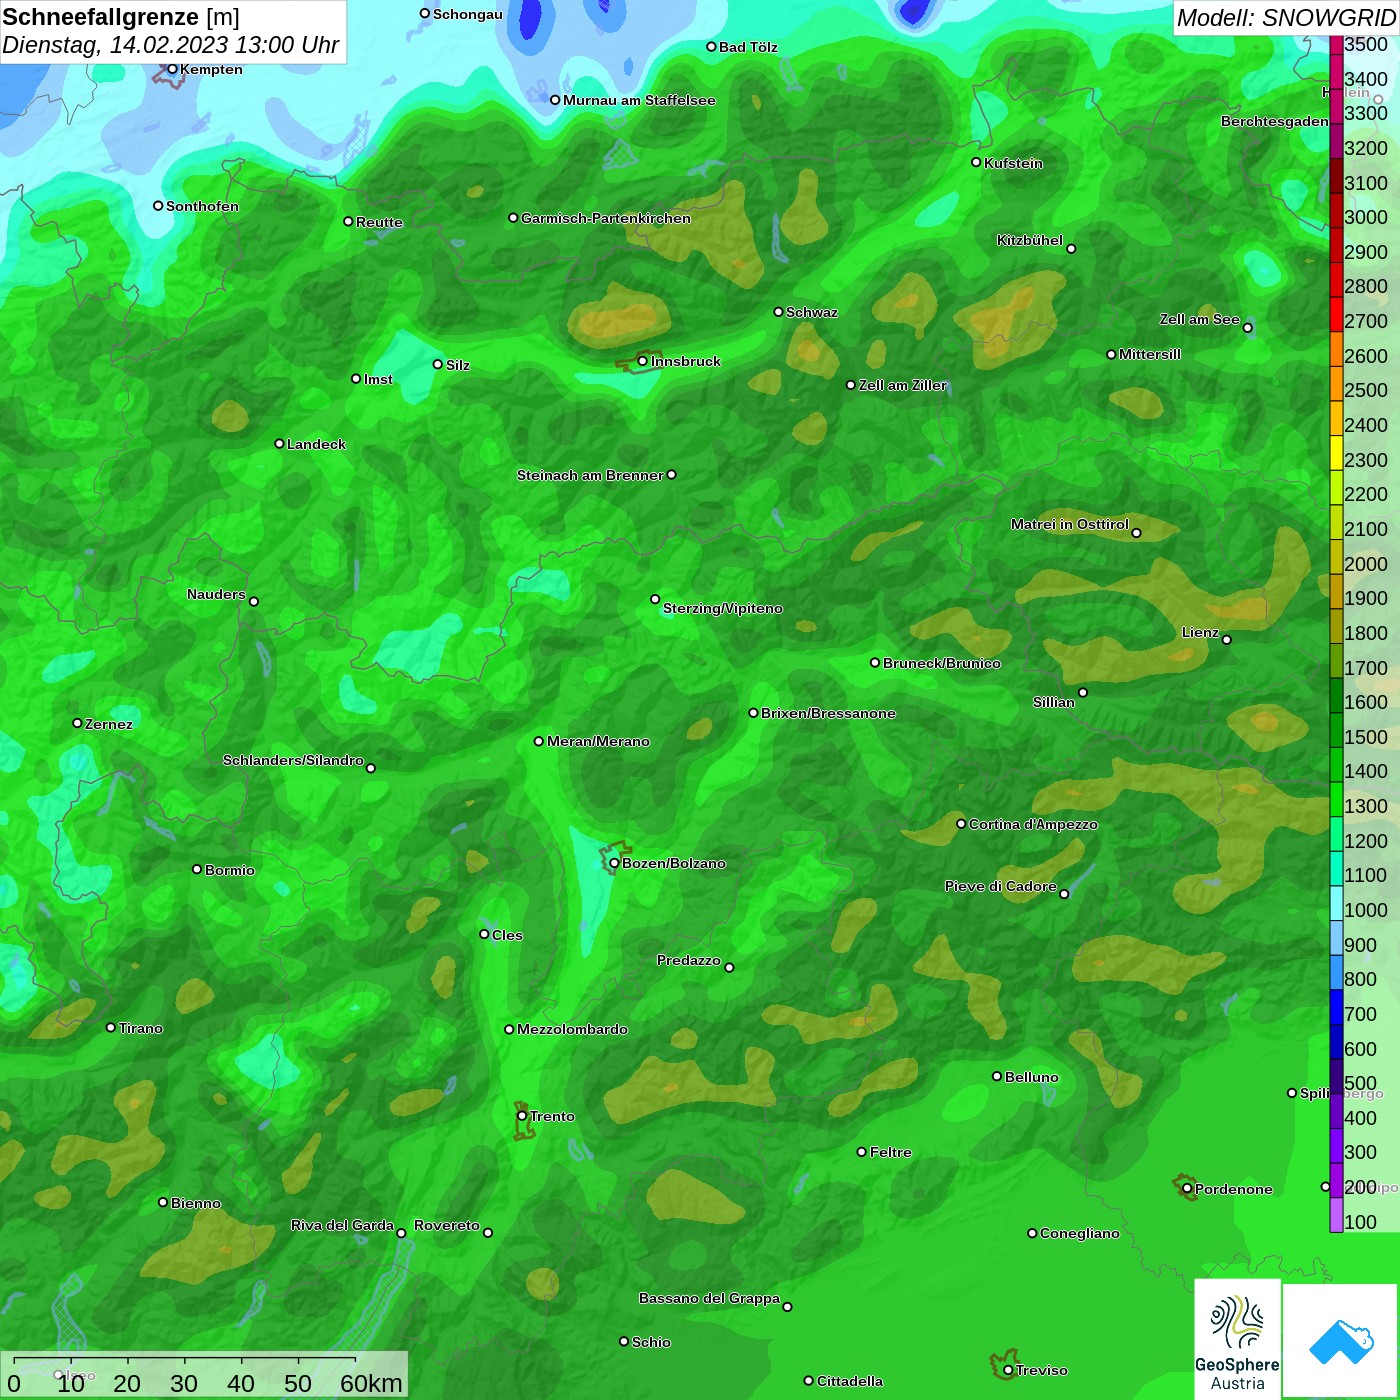1400x1400 pixels.
Task: Pick the legend color band between 600 and 700
Action: tap(1336, 1040)
